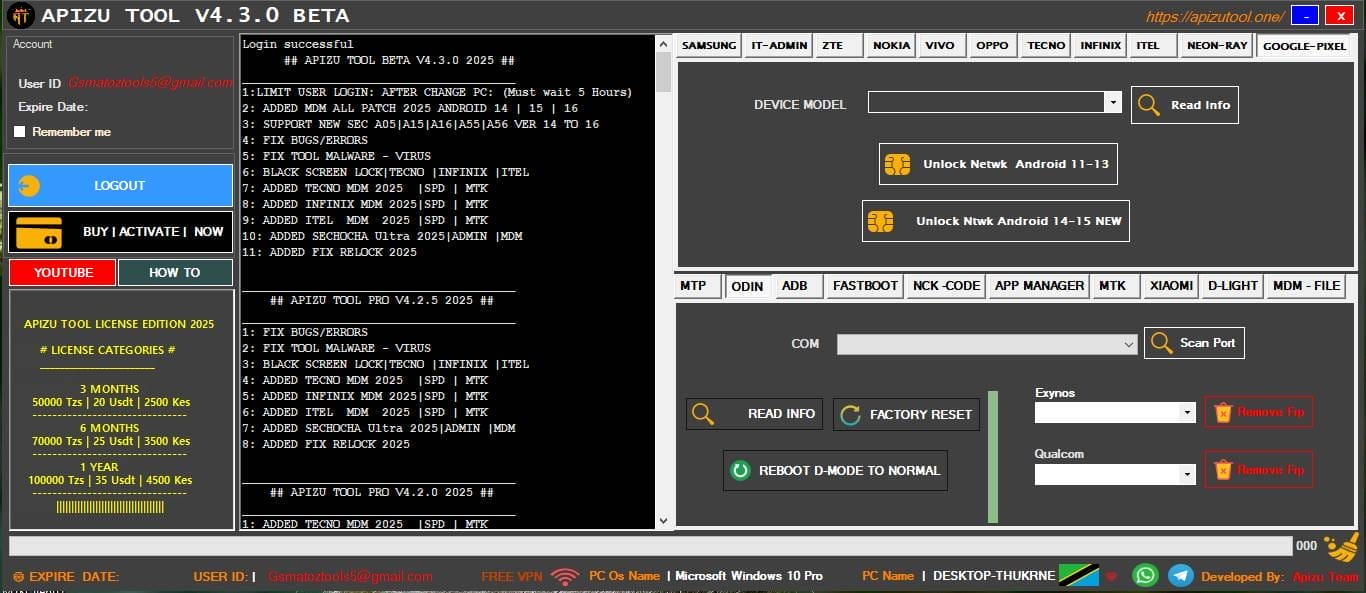Open the COM port dropdown
The width and height of the screenshot is (1366, 593).
click(1126, 343)
